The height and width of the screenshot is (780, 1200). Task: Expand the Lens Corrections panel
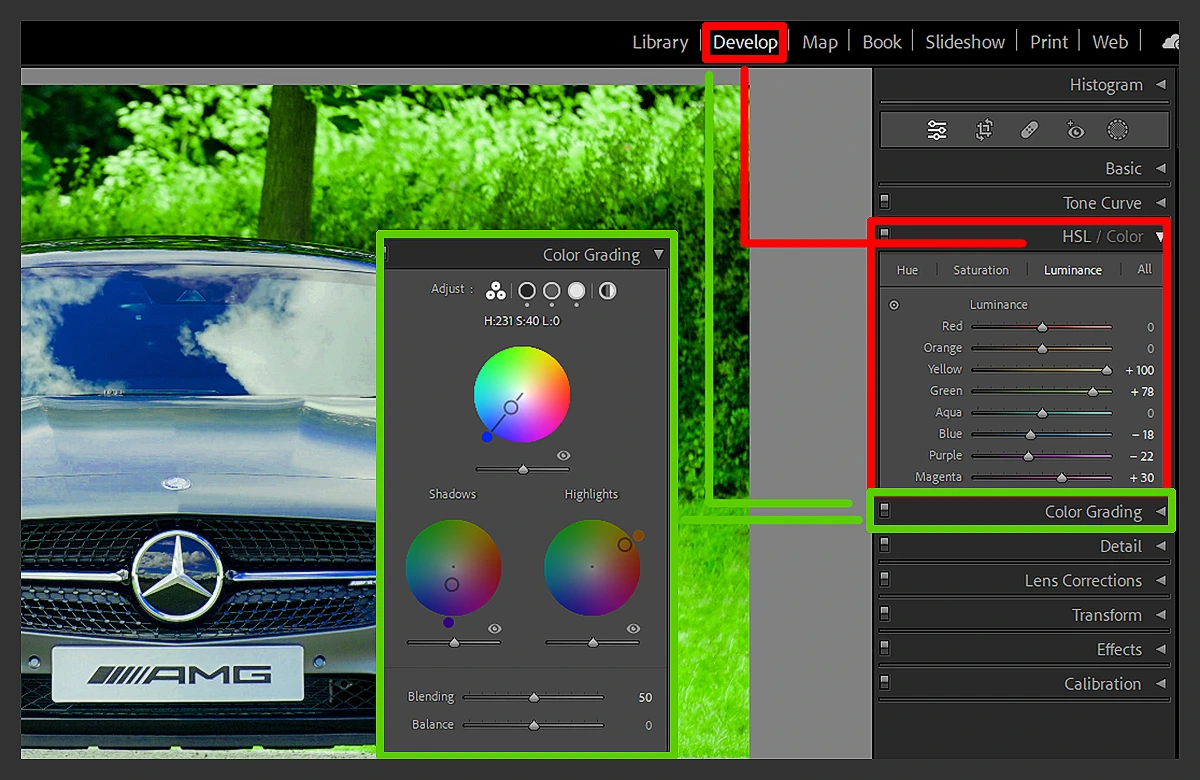pos(1161,580)
